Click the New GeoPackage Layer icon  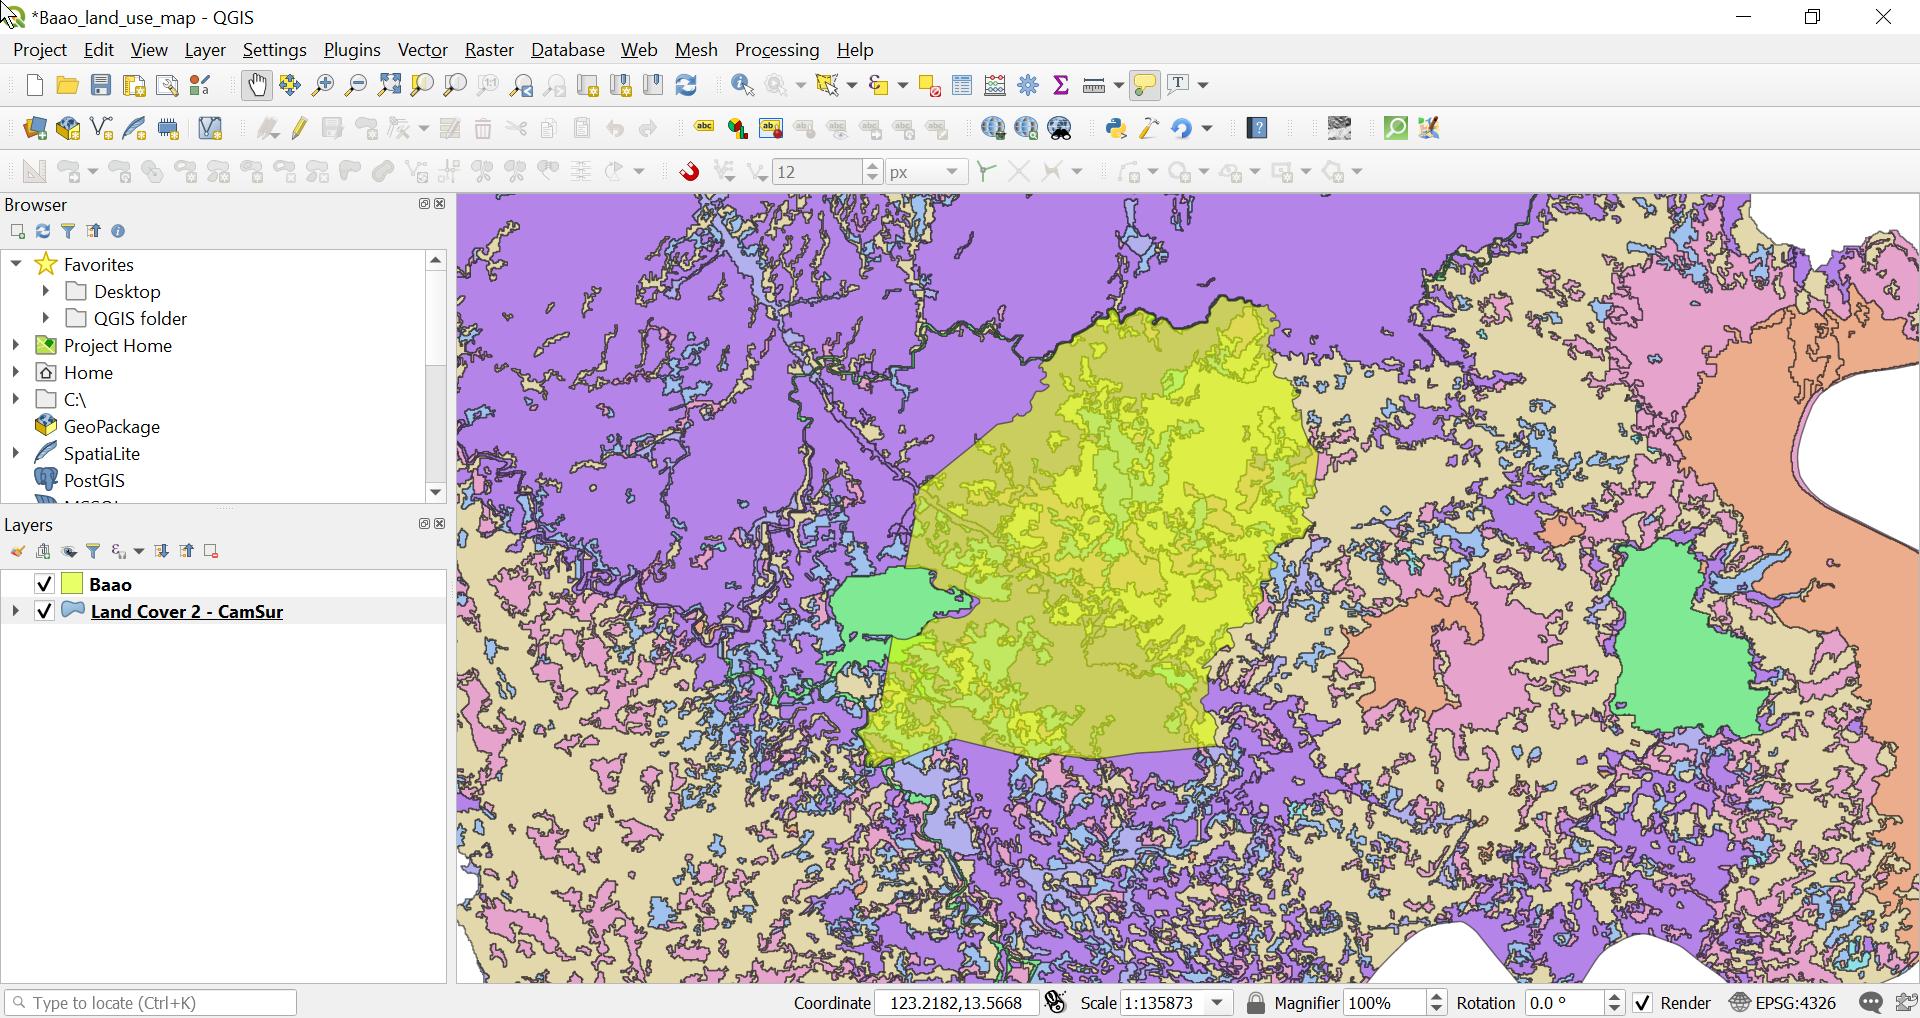coord(68,128)
